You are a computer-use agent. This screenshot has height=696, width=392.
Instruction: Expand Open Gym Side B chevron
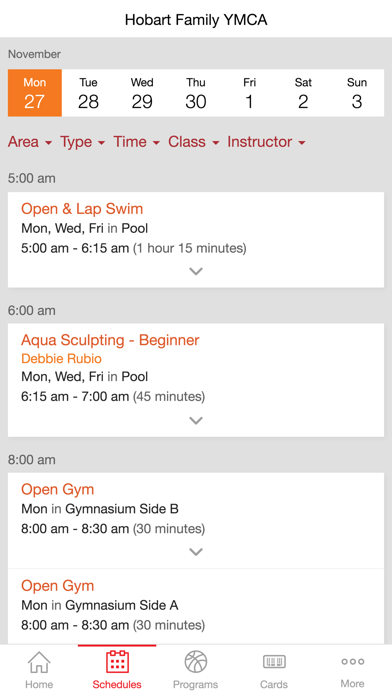click(196, 552)
